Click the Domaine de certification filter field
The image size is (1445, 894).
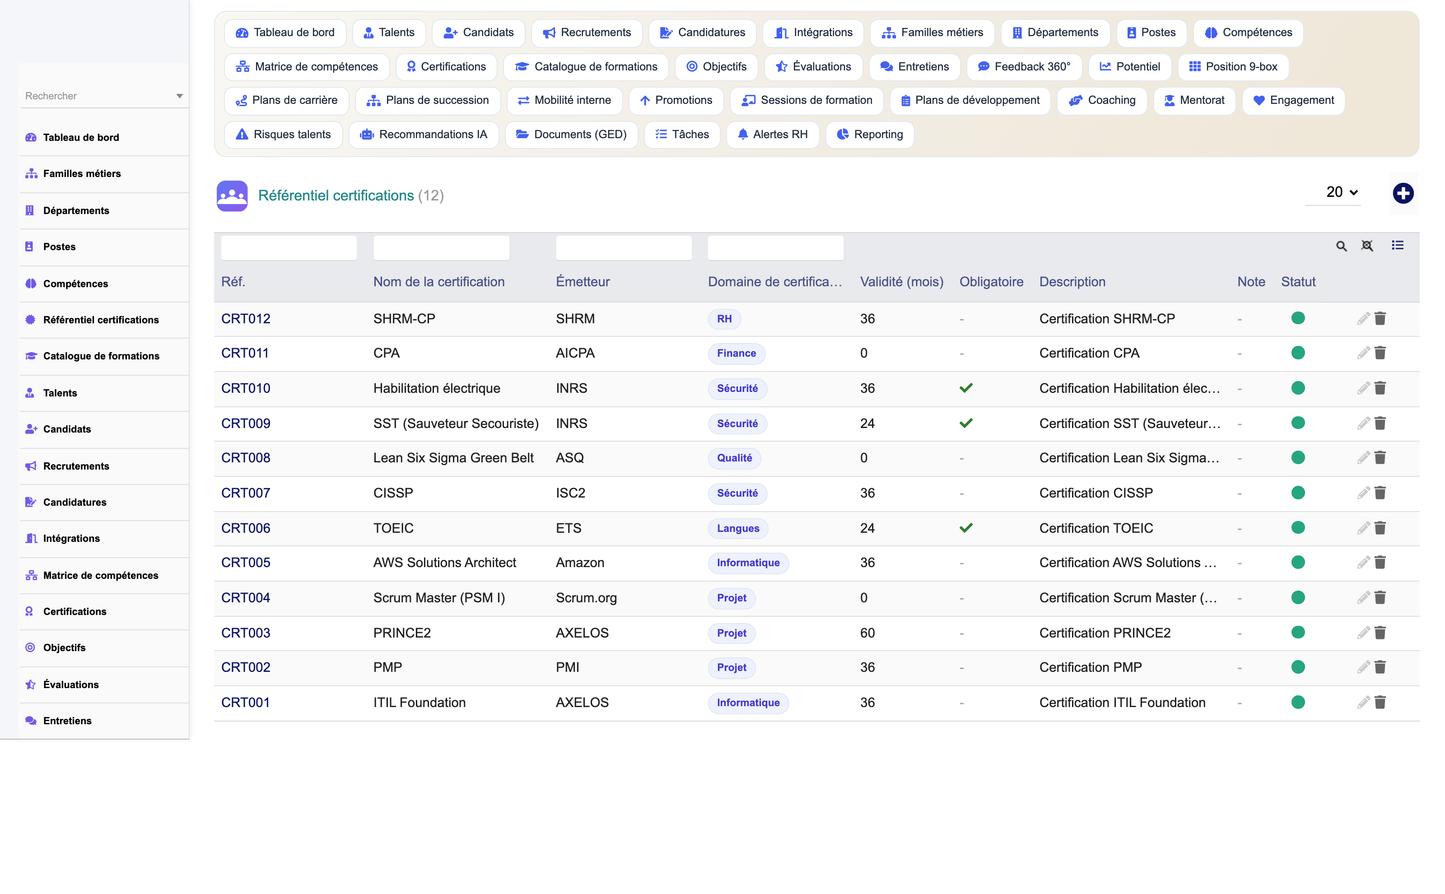[776, 248]
